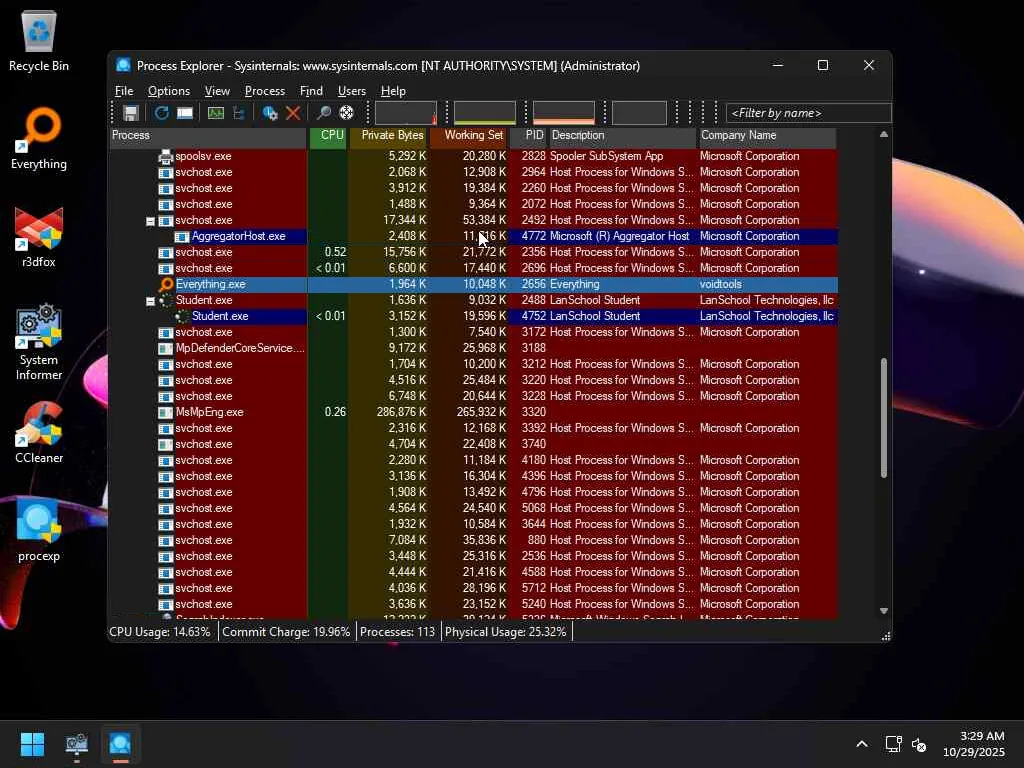The height and width of the screenshot is (768, 1024).
Task: Select the child Student.exe row, PID 4752
Action: pyautogui.click(x=473, y=316)
